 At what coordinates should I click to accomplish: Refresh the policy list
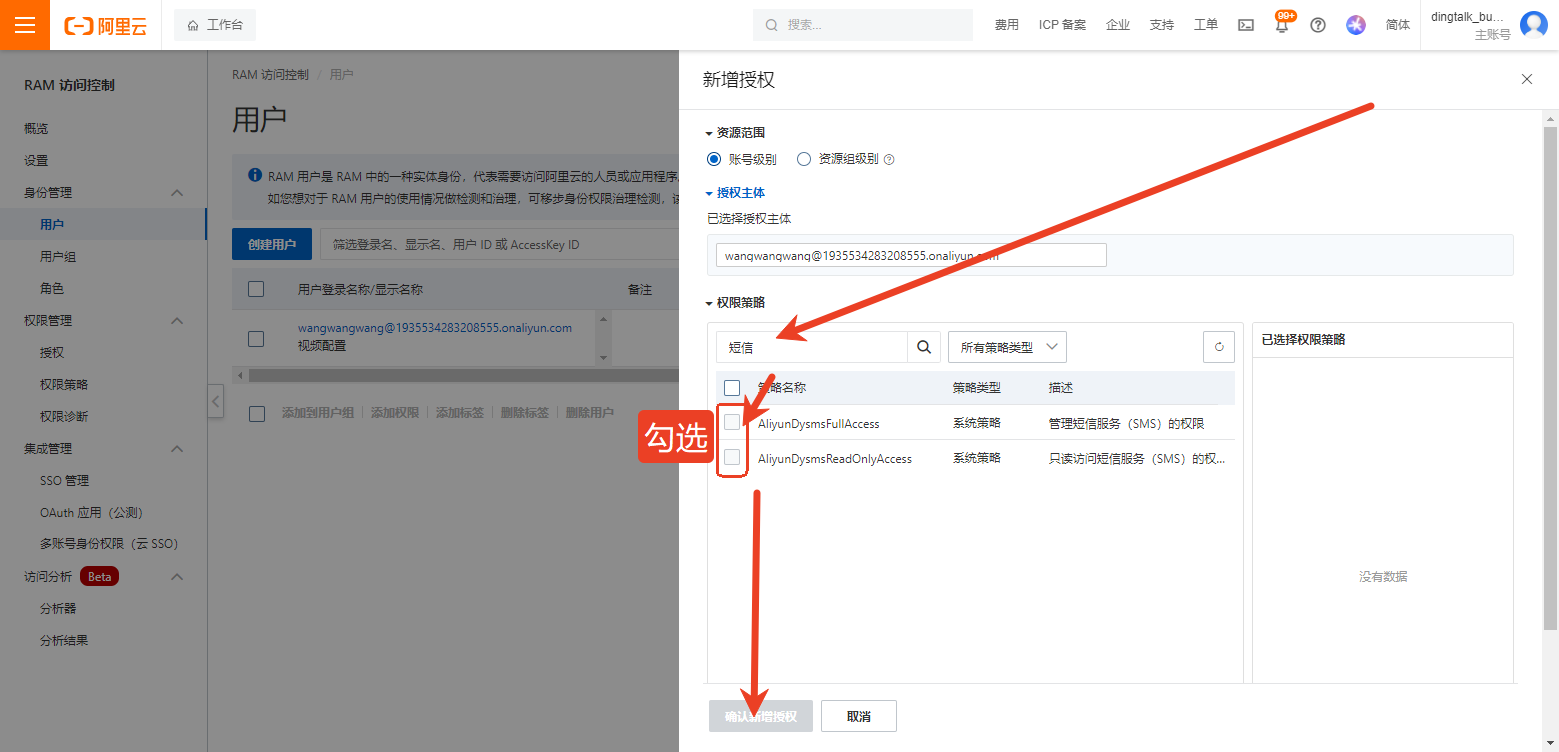tap(1218, 347)
